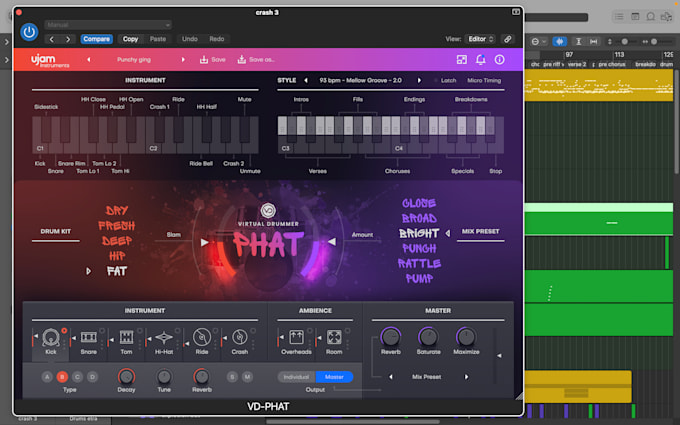This screenshot has height=425, width=680.
Task: Select the FRESH drum kit
Action: click(117, 226)
